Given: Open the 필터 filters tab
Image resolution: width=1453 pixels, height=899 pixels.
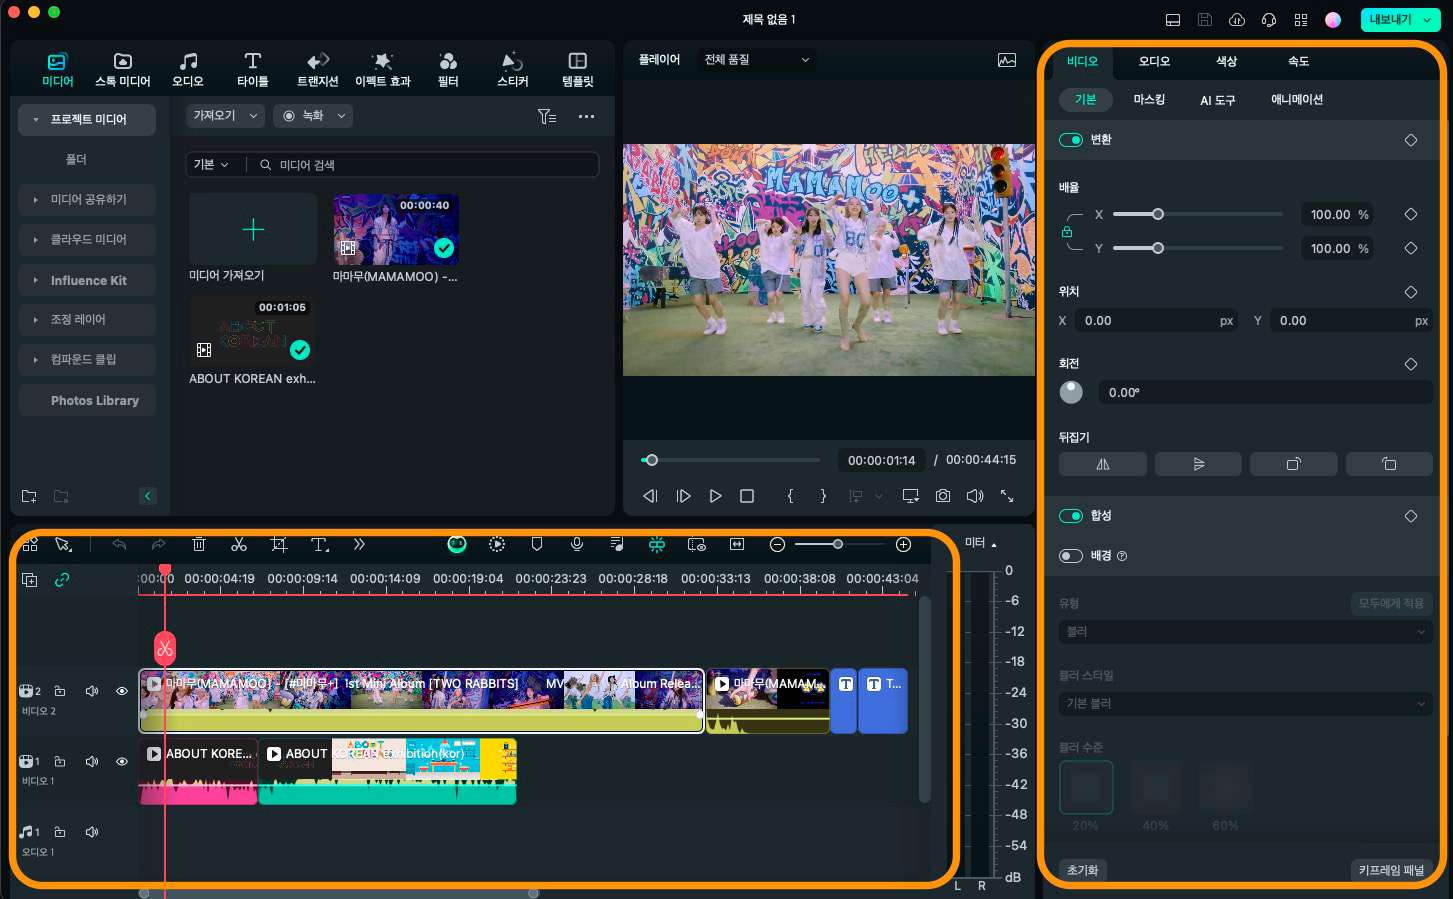Looking at the screenshot, I should pos(448,69).
